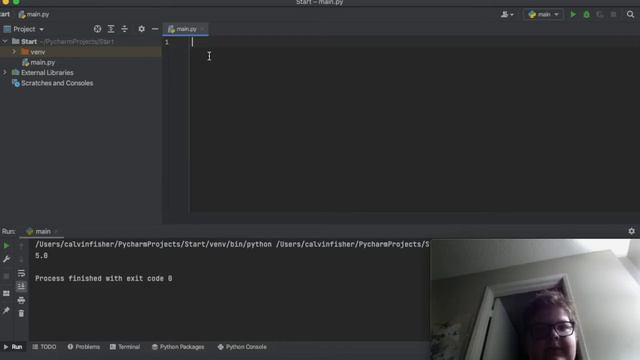Expand the venv folder
The width and height of the screenshot is (640, 360).
14,52
